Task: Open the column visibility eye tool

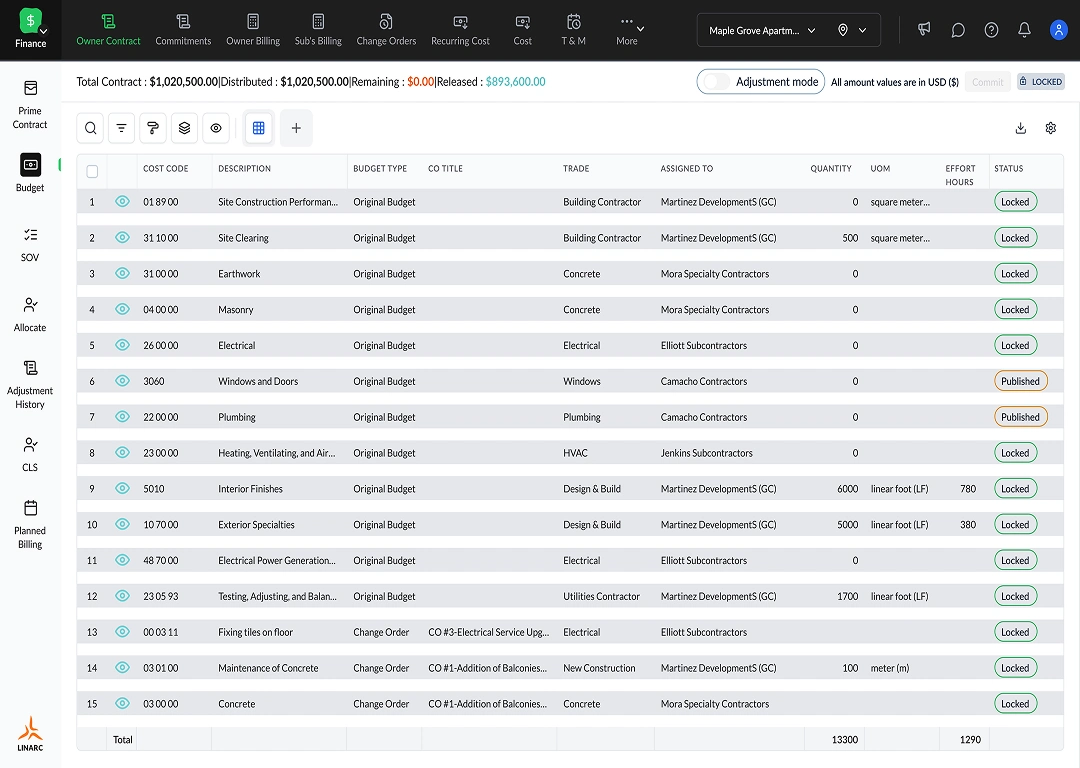Action: 216,128
